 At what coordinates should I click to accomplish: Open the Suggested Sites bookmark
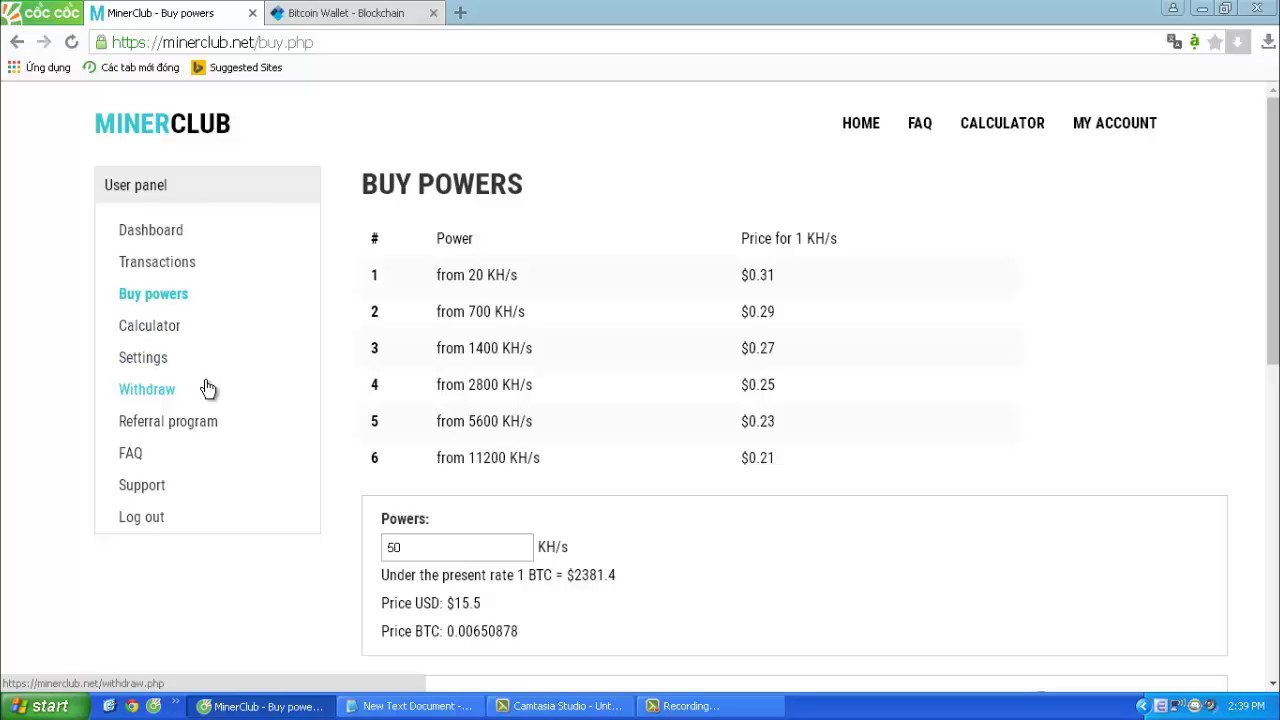pos(237,67)
